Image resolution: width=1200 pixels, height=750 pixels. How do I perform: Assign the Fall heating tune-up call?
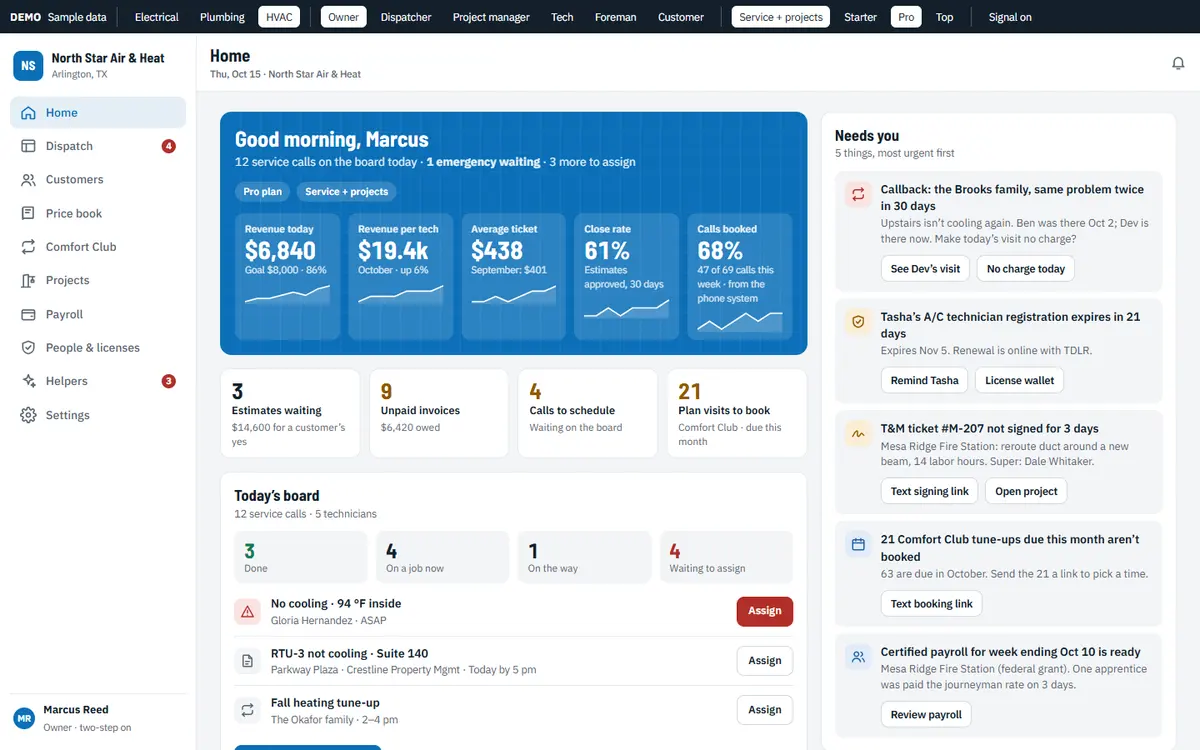tap(765, 710)
